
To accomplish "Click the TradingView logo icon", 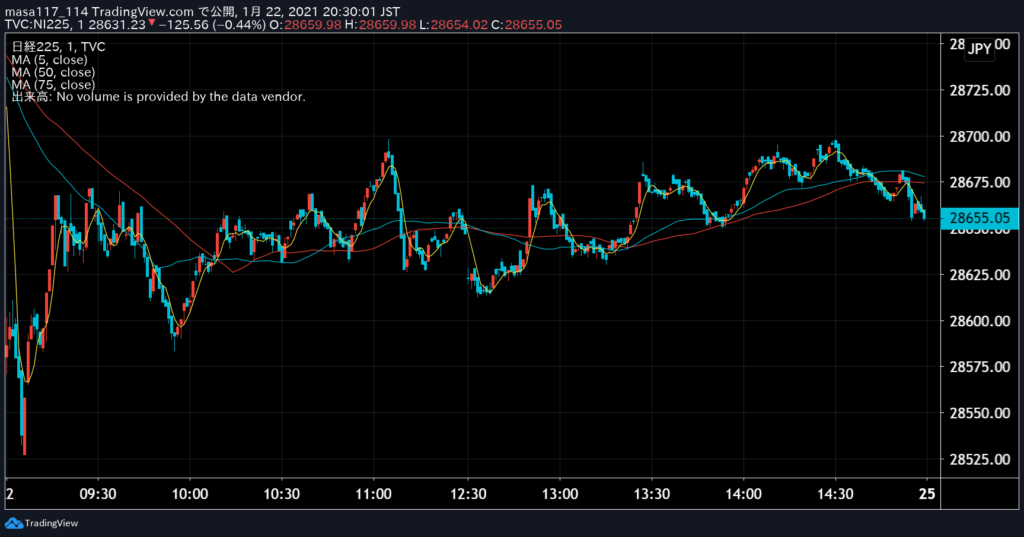I will click(x=14, y=523).
